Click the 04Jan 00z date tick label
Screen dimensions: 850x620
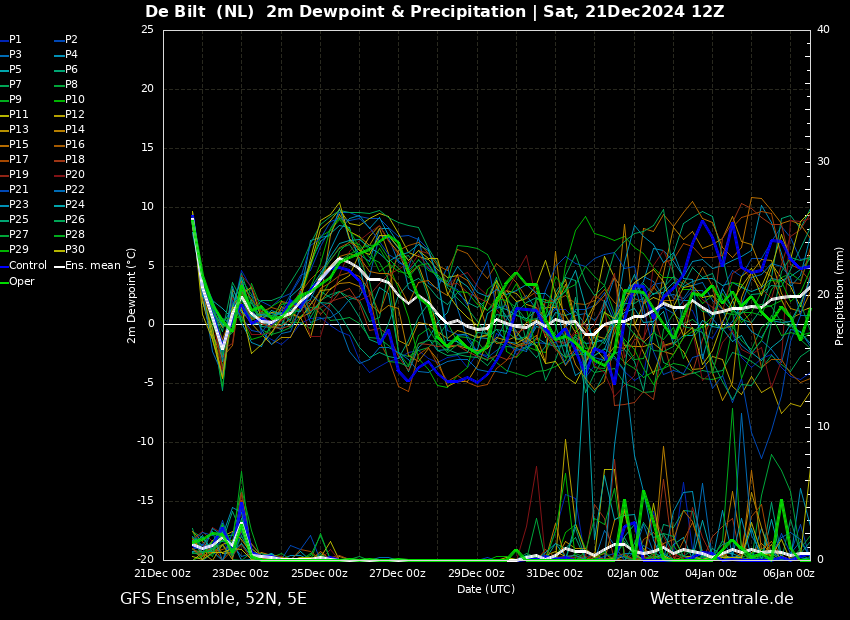click(712, 573)
